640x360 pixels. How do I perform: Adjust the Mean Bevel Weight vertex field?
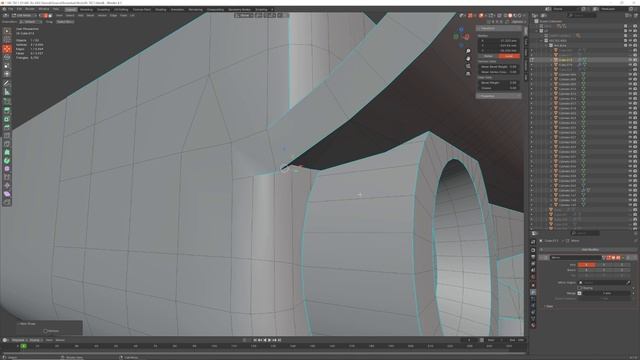[x=499, y=67]
